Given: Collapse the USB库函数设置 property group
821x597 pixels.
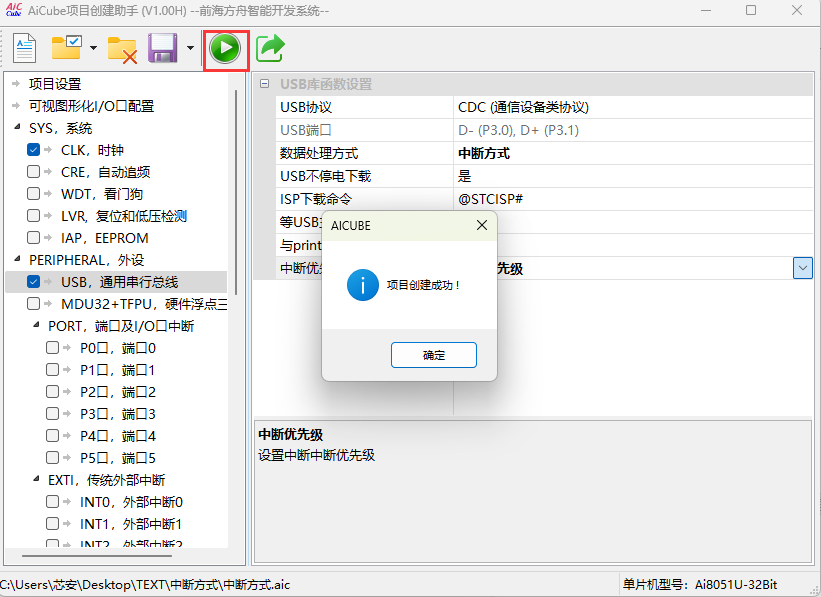Looking at the screenshot, I should tap(264, 84).
